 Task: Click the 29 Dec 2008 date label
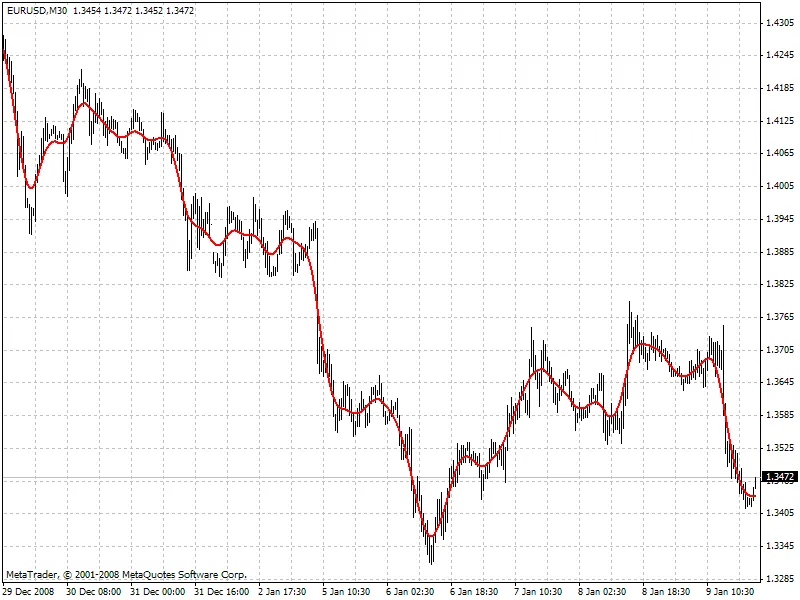tap(29, 592)
